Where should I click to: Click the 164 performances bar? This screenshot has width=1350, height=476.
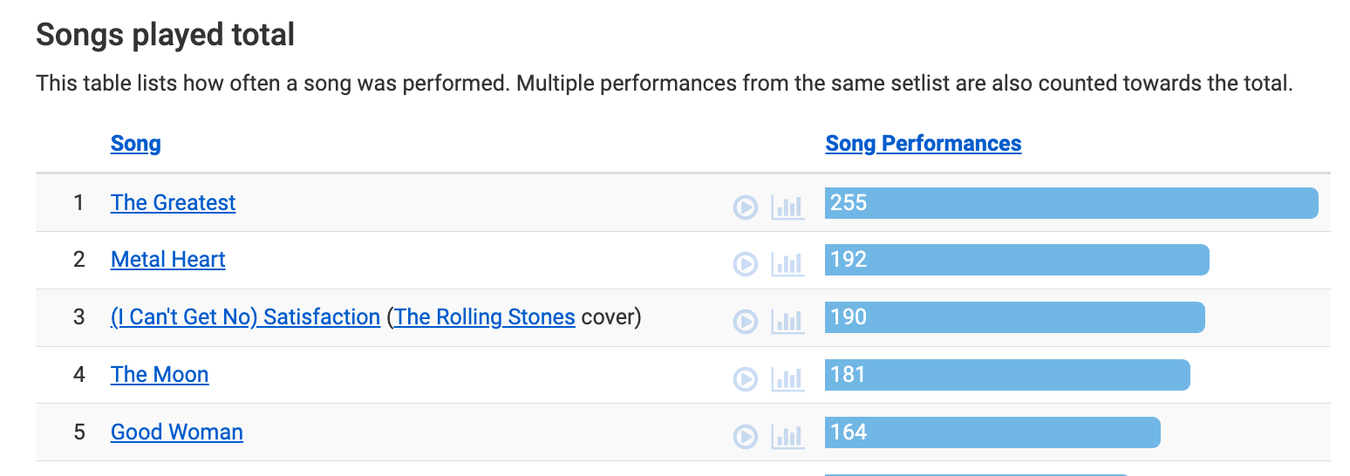(993, 433)
